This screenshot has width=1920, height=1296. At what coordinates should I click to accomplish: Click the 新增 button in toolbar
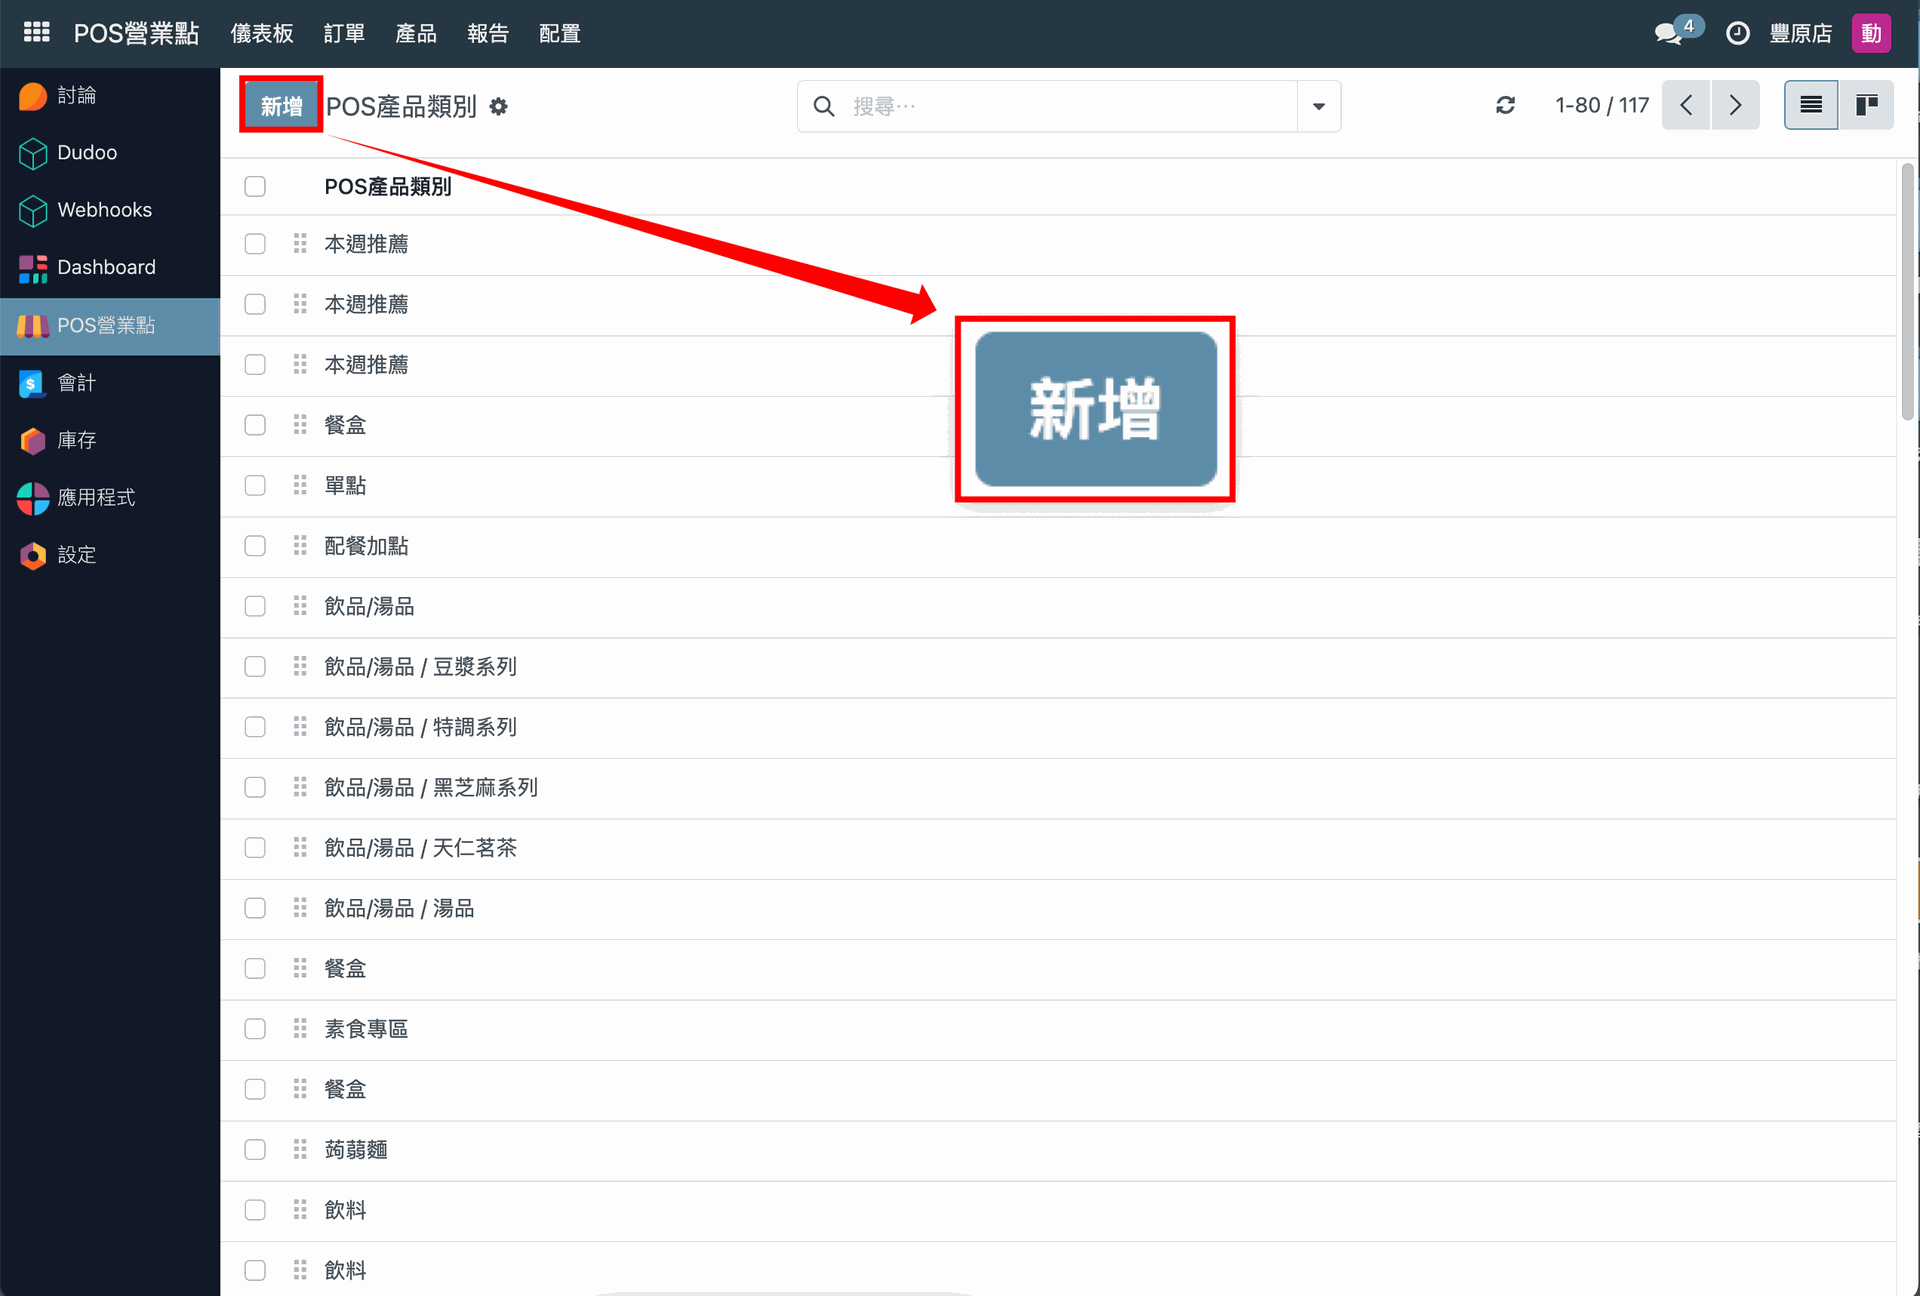click(x=281, y=105)
